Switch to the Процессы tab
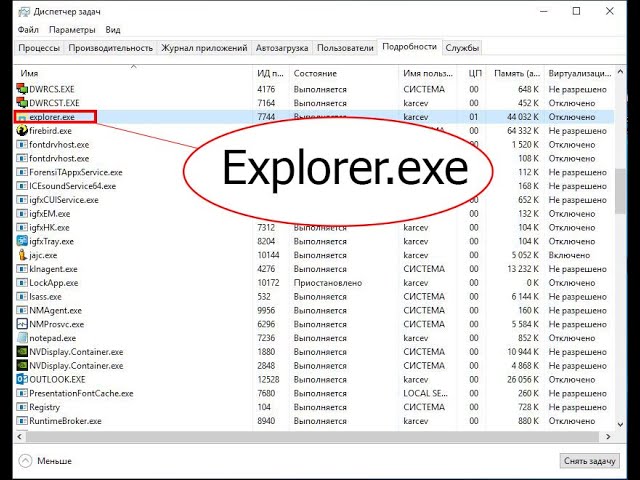640x480 pixels. pos(39,48)
